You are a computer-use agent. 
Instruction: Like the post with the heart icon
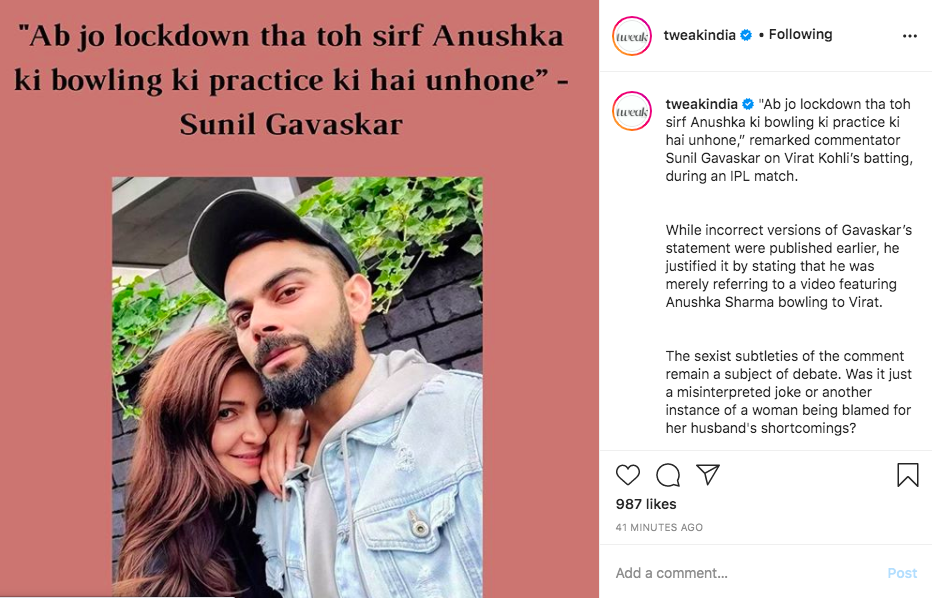tap(628, 475)
